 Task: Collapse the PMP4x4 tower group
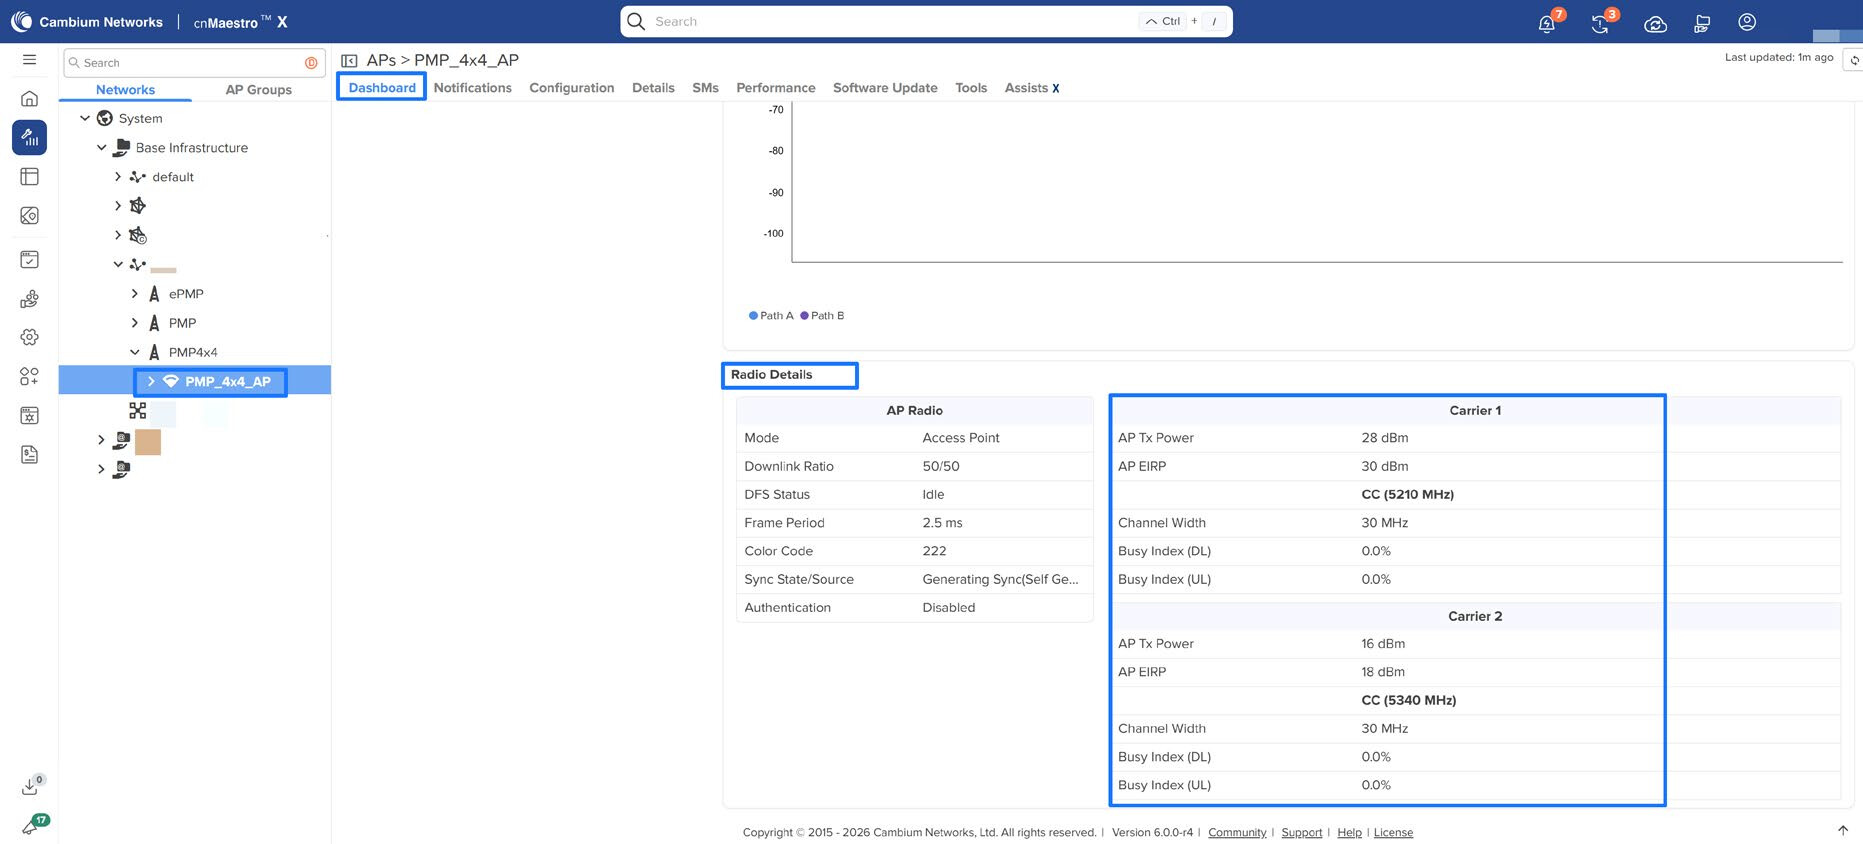pyautogui.click(x=135, y=352)
